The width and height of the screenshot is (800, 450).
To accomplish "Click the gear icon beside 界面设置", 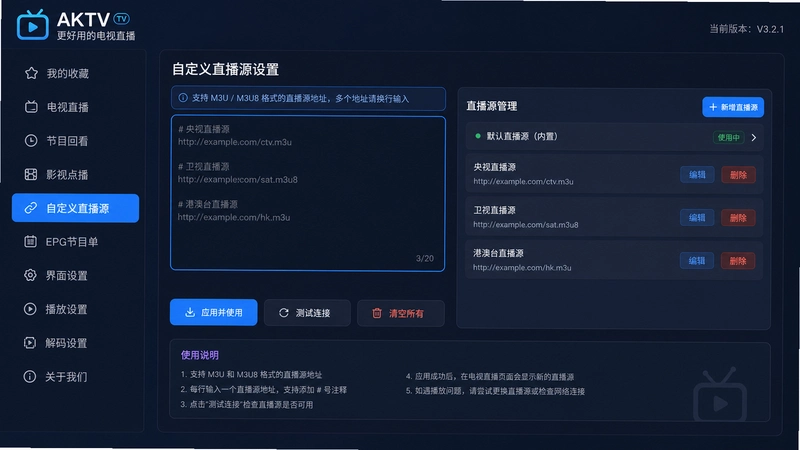I will [30, 276].
